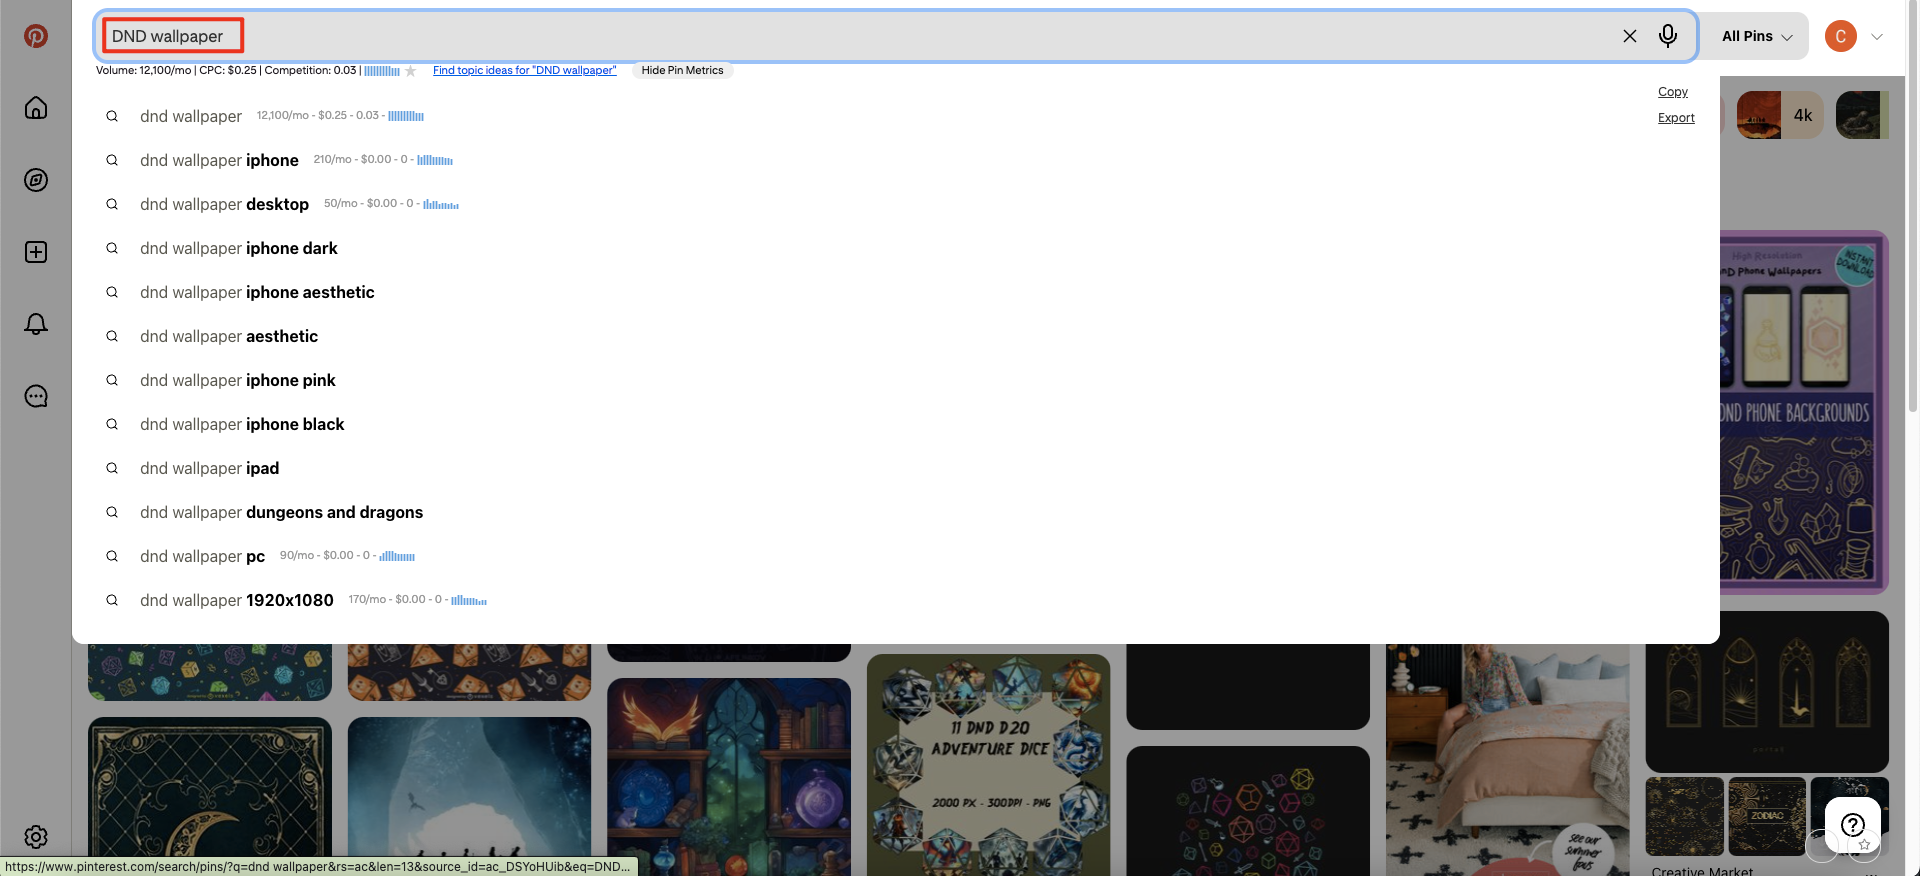This screenshot has height=876, width=1920.
Task: Choose 'dnd wallpaper iphone aesthetic' suggestion
Action: click(x=257, y=292)
